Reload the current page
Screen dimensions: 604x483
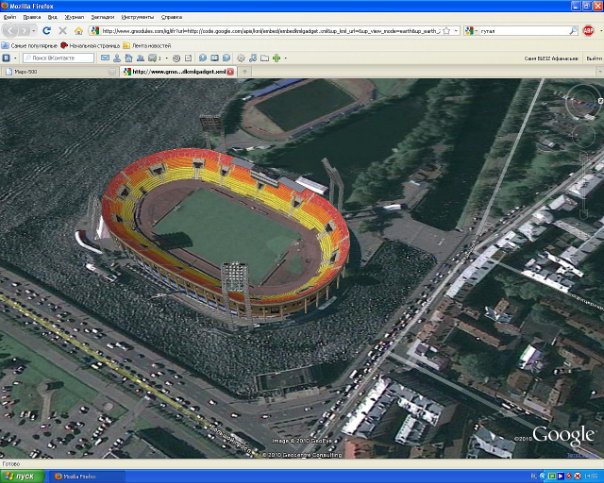(47, 31)
